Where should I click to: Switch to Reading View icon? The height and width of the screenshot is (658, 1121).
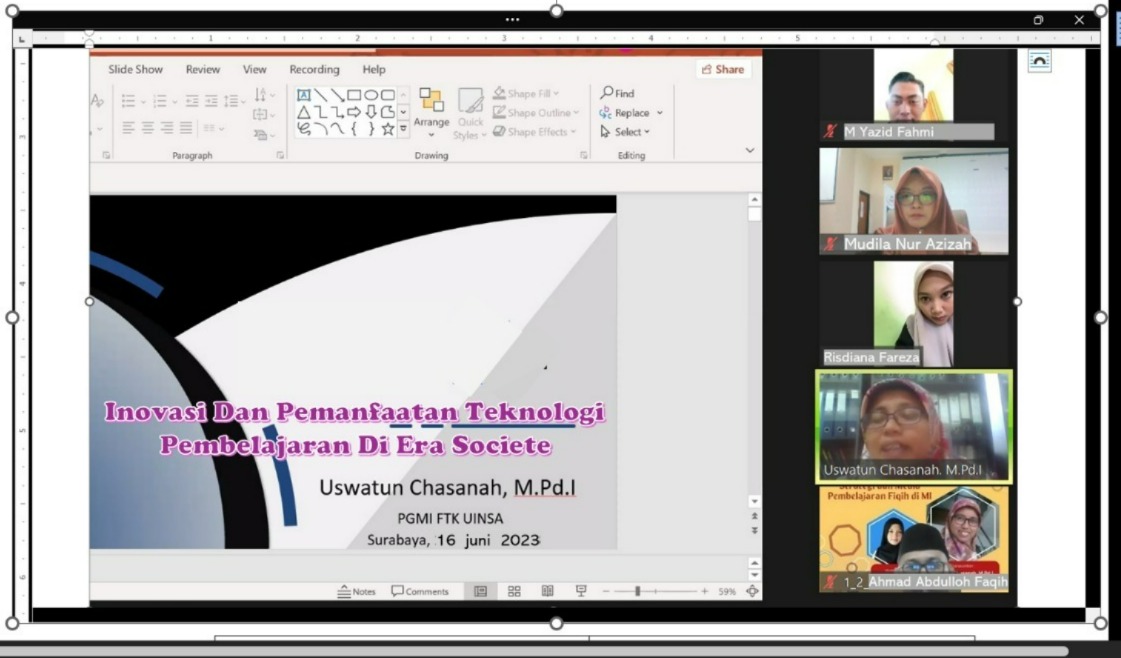coord(547,592)
